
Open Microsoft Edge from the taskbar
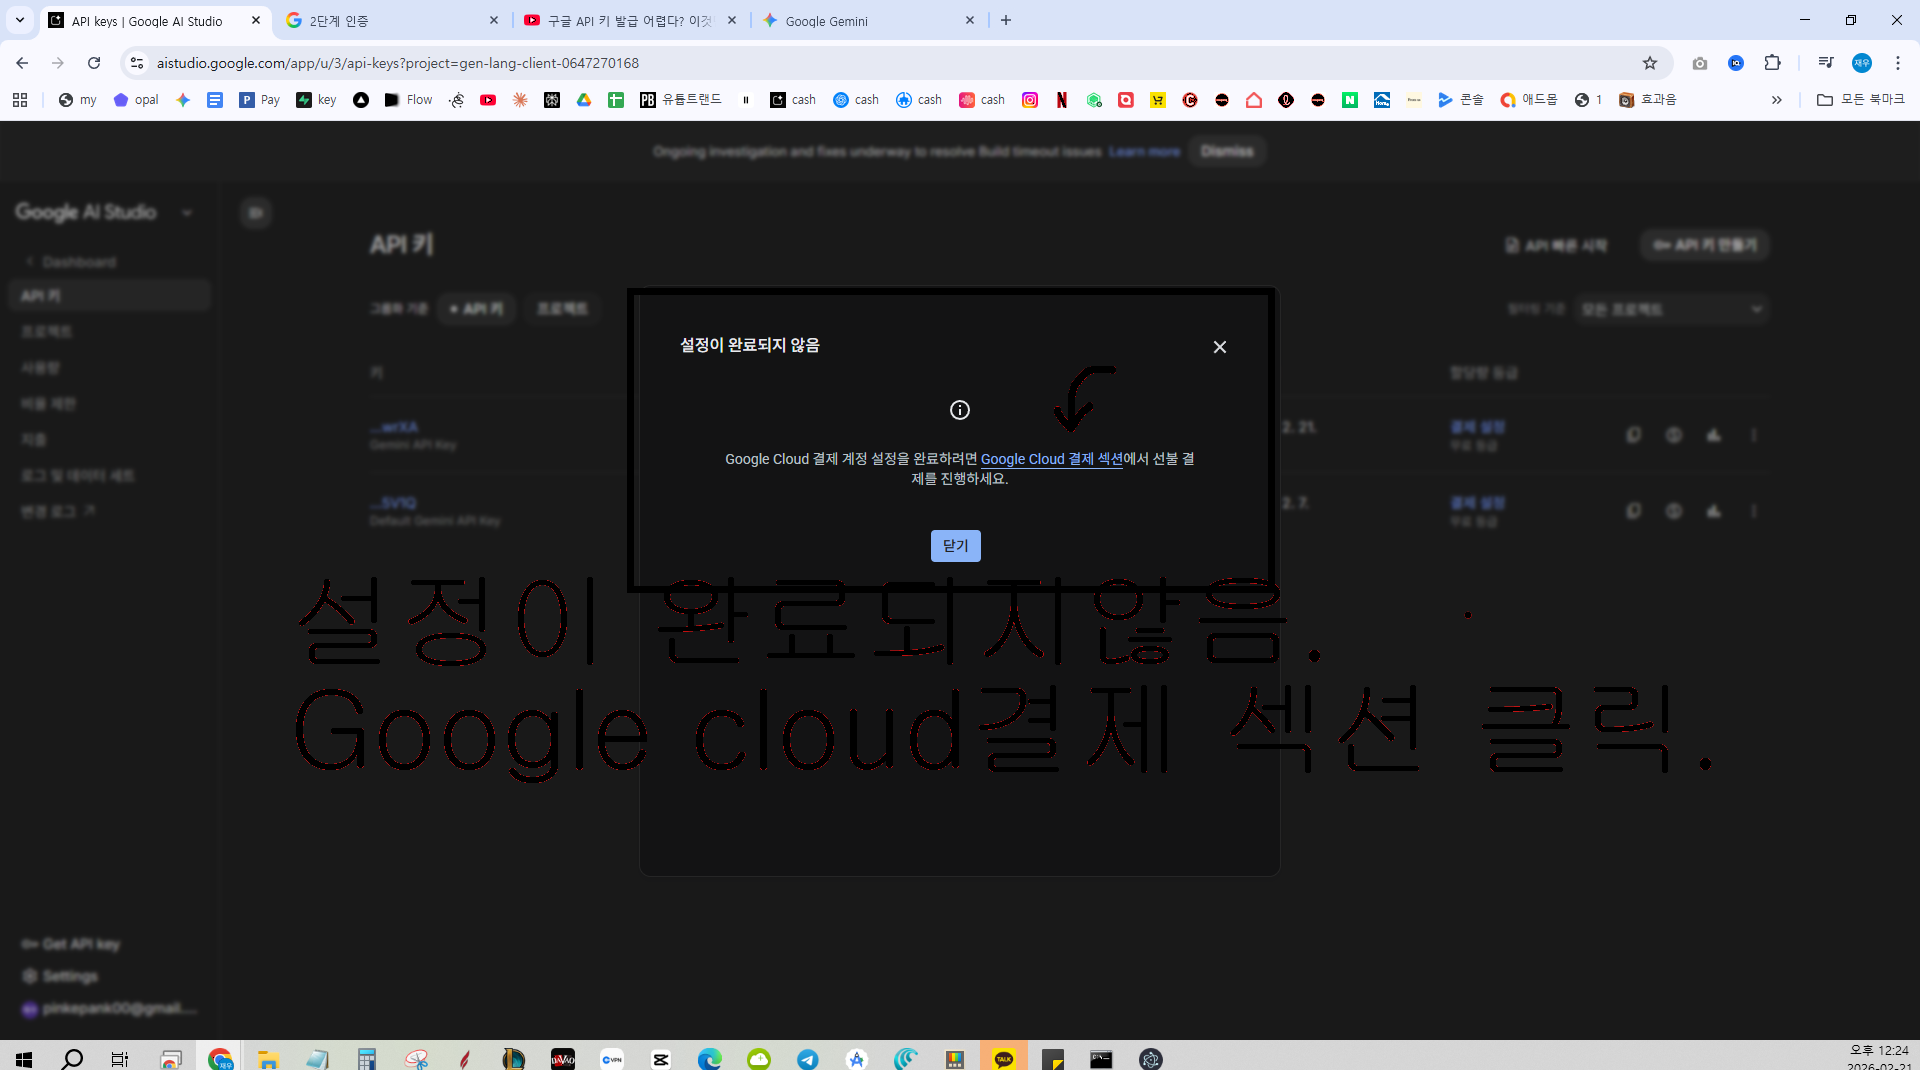(x=709, y=1059)
